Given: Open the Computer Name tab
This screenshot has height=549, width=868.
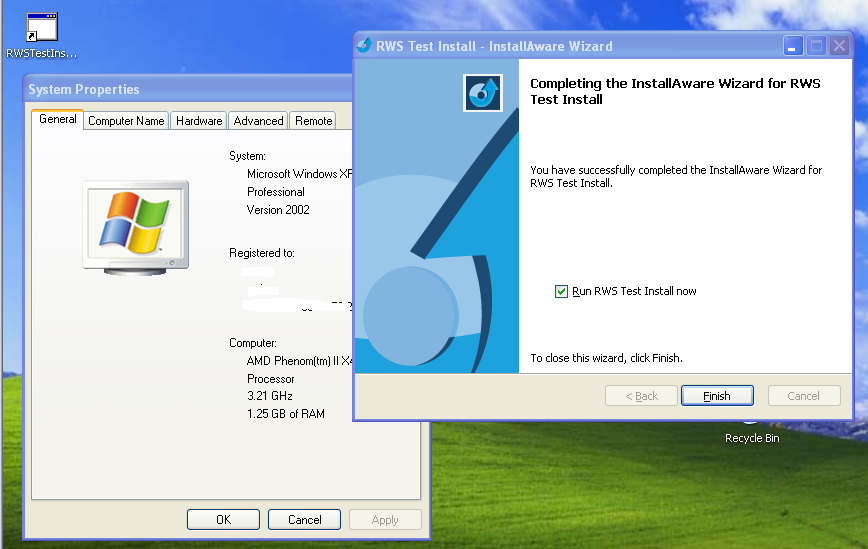Looking at the screenshot, I should tap(126, 121).
